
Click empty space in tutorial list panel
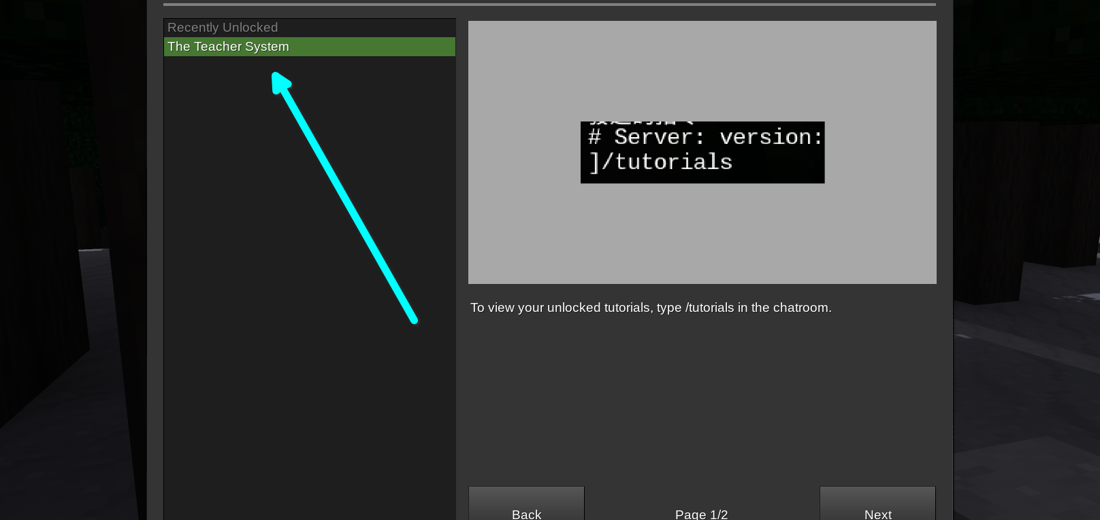coord(309,400)
